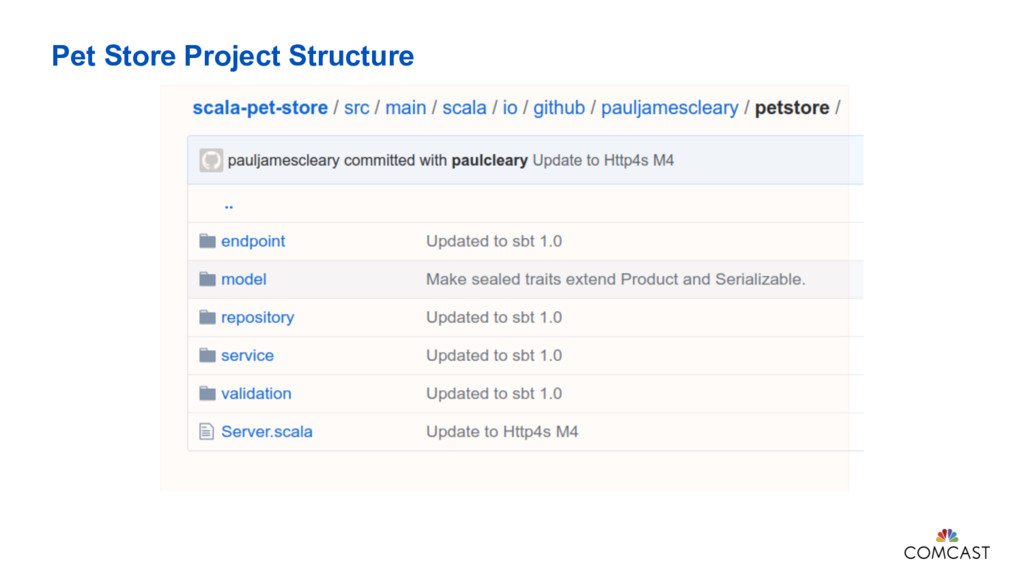
Task: Select the src breadcrumb segment
Action: [356, 108]
